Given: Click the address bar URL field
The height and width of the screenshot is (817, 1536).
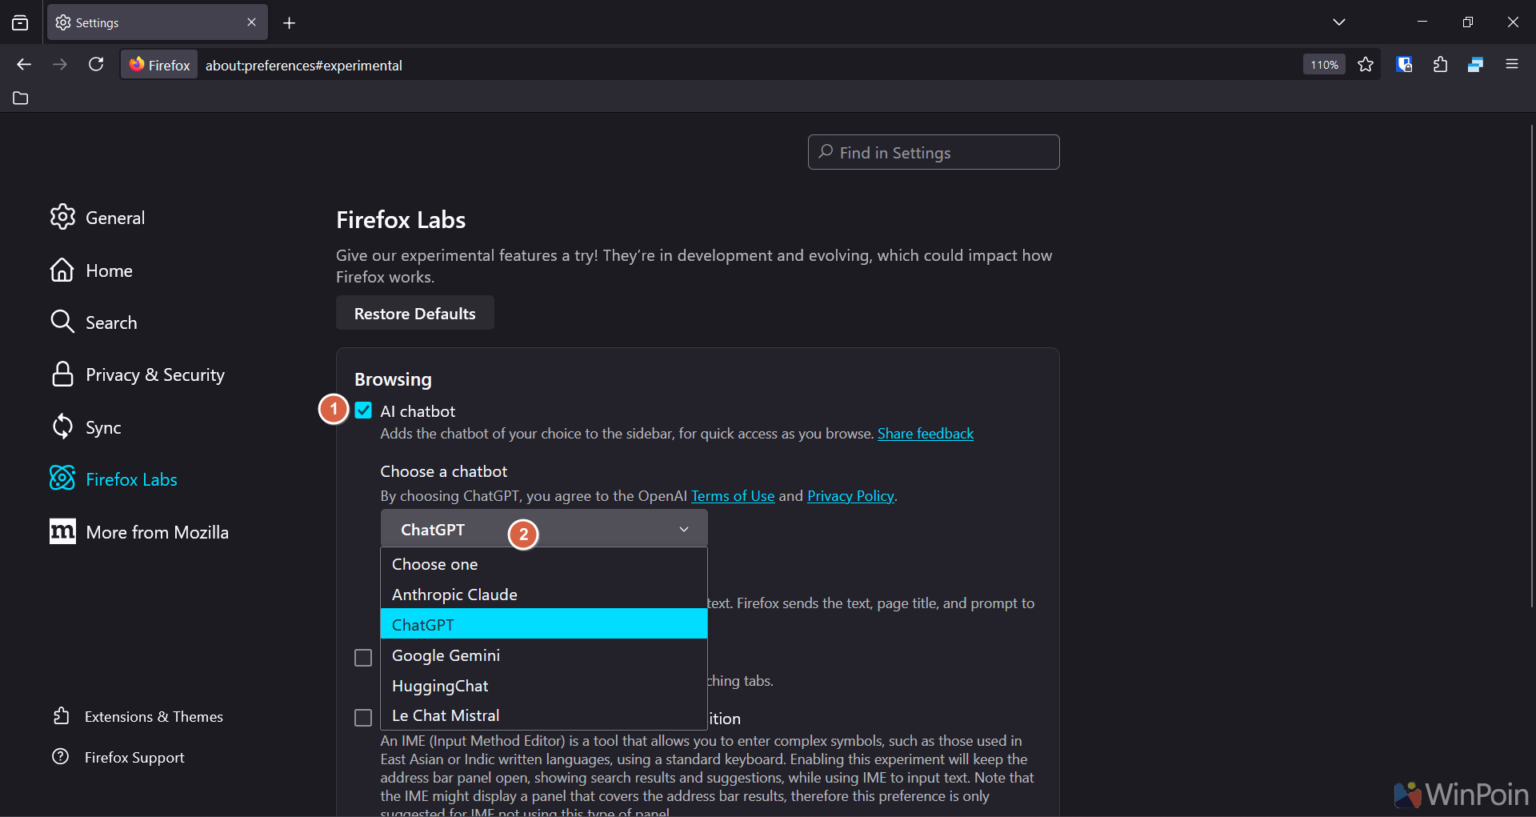Looking at the screenshot, I should tap(748, 65).
